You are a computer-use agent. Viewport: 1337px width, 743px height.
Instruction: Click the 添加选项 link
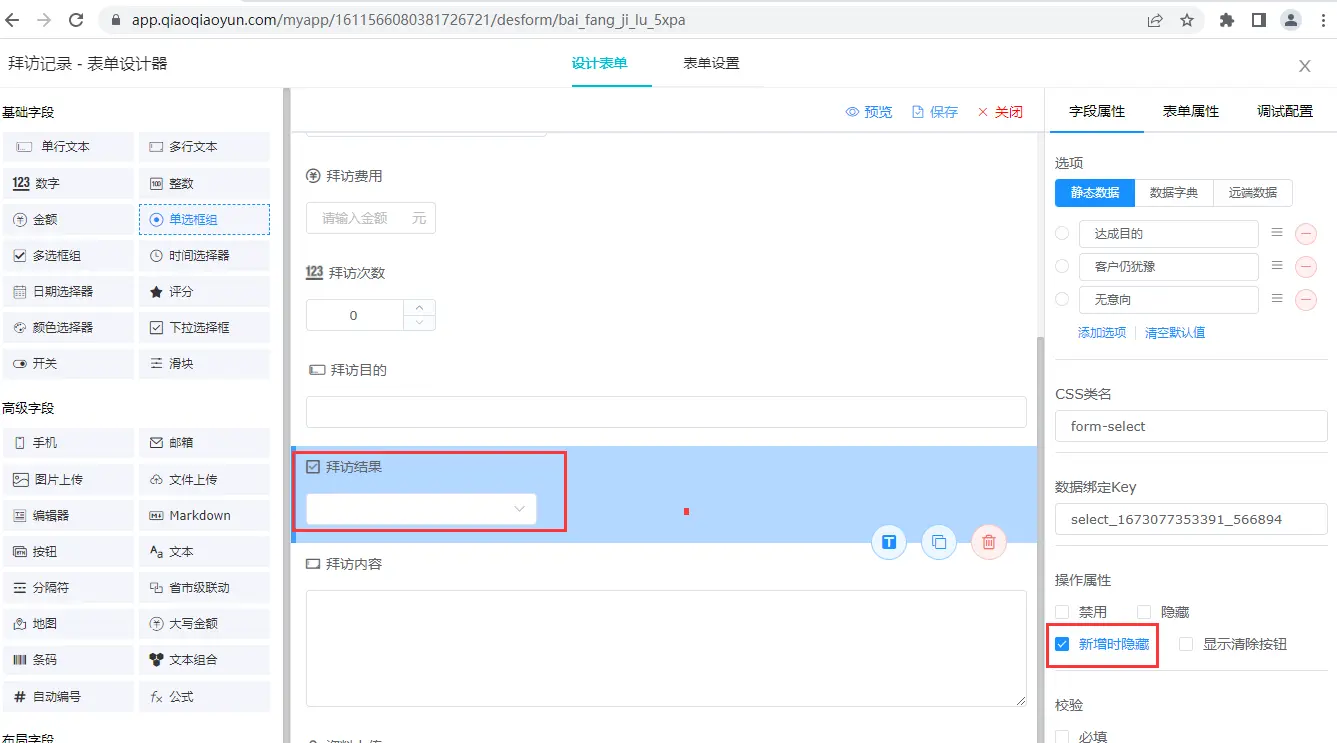(1102, 332)
